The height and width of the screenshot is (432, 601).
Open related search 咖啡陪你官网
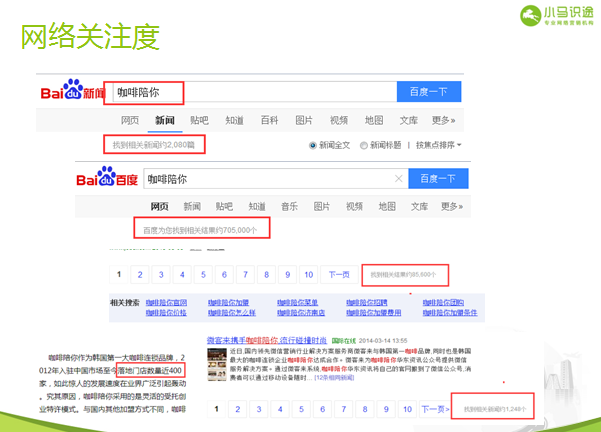[166, 302]
